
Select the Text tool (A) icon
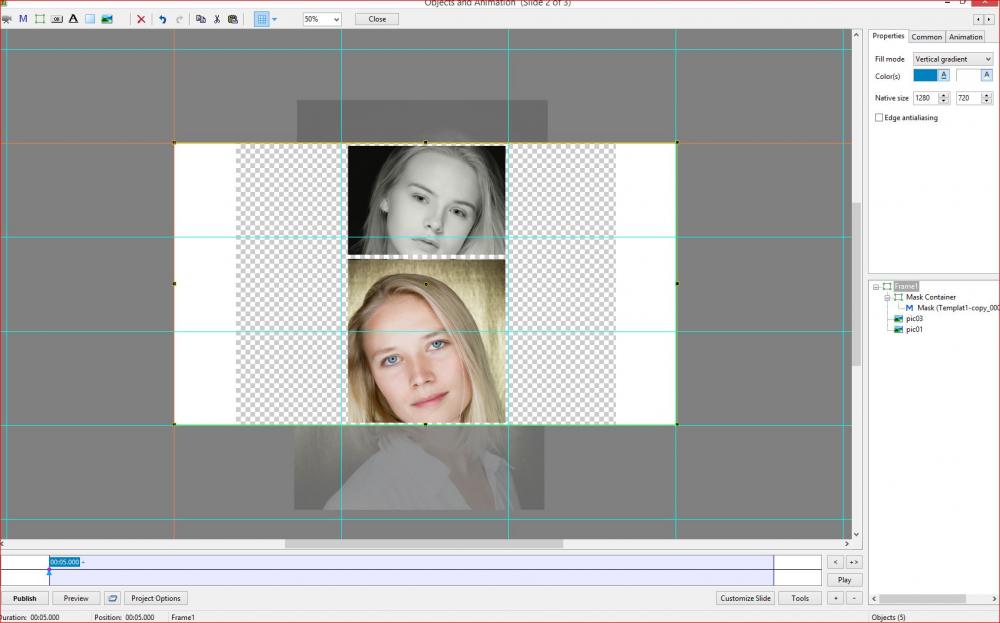pos(73,19)
